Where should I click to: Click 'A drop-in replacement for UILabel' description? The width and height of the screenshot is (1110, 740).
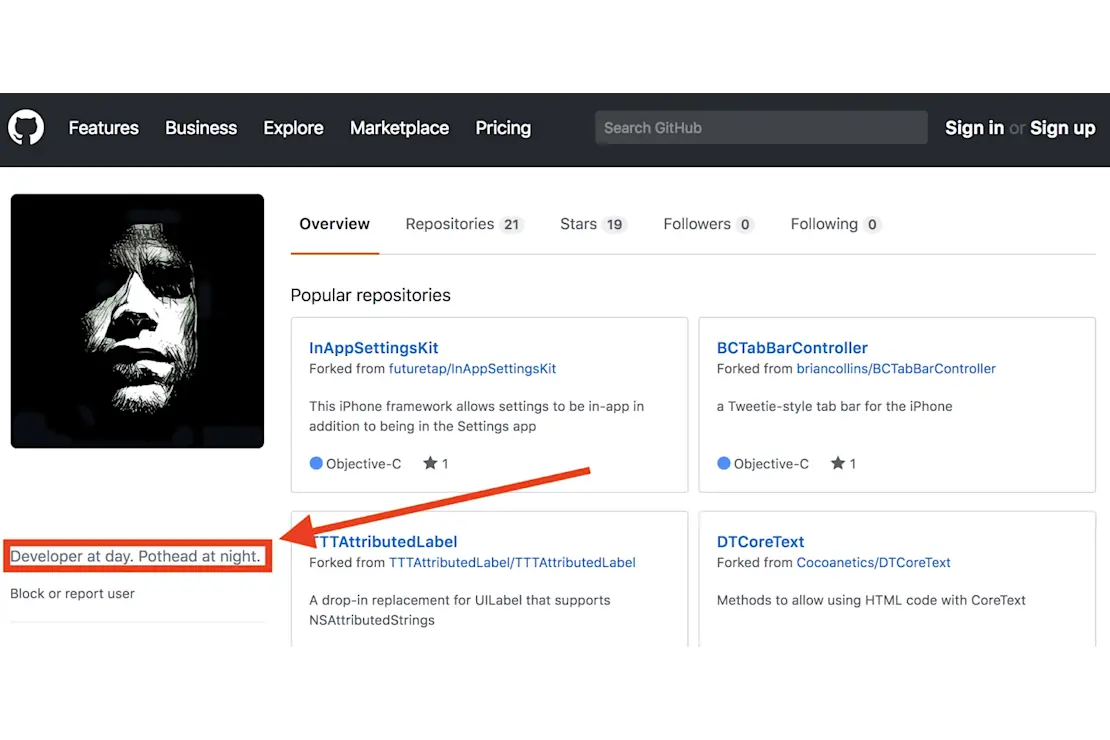[459, 610]
